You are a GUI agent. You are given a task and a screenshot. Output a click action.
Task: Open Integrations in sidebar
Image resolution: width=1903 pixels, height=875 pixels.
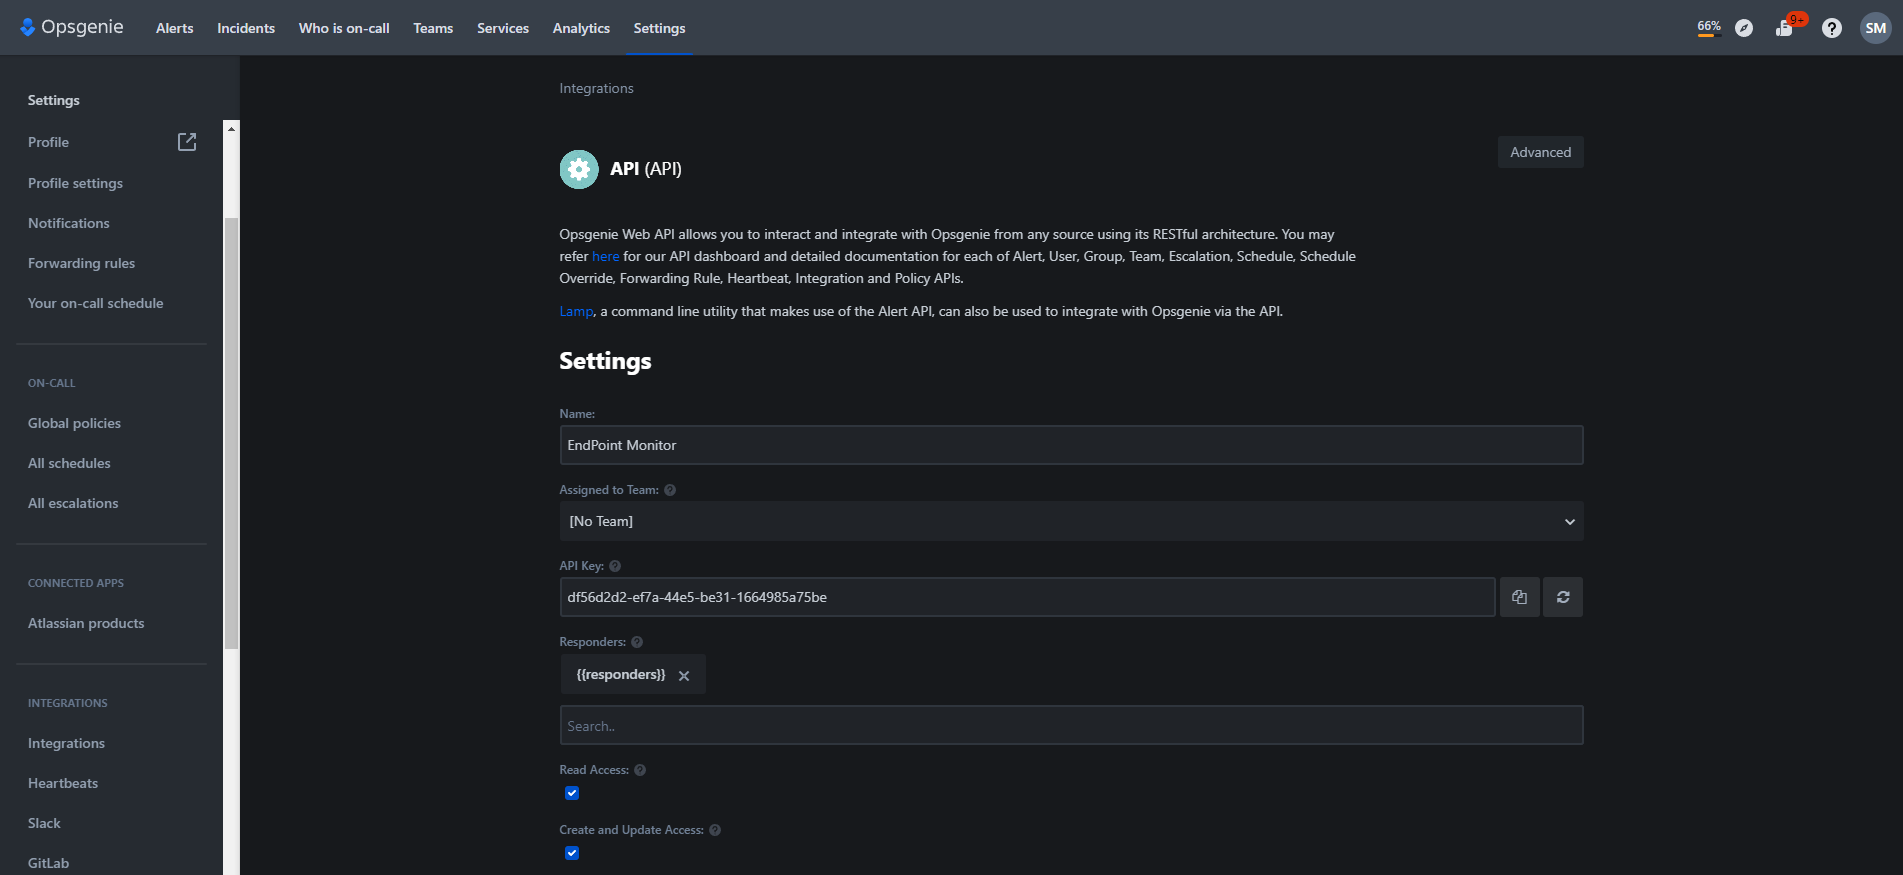[x=66, y=743]
